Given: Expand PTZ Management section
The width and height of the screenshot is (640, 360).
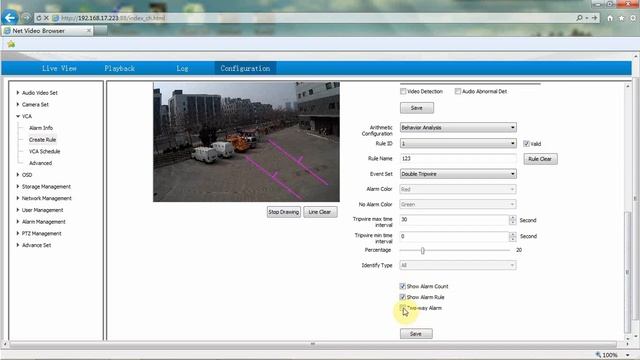Looking at the screenshot, I should tap(41, 233).
